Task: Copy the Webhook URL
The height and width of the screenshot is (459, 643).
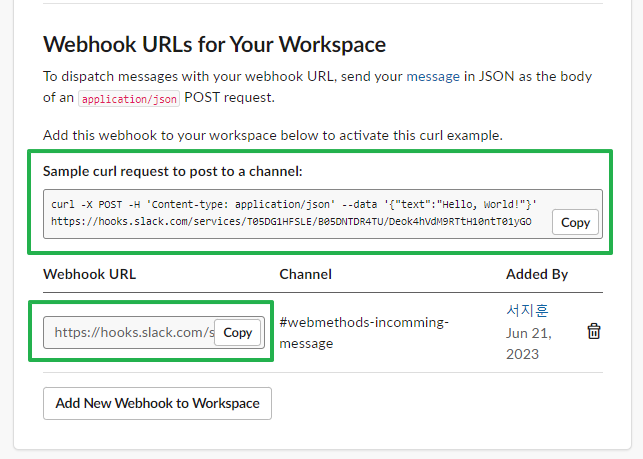Action: 238,332
